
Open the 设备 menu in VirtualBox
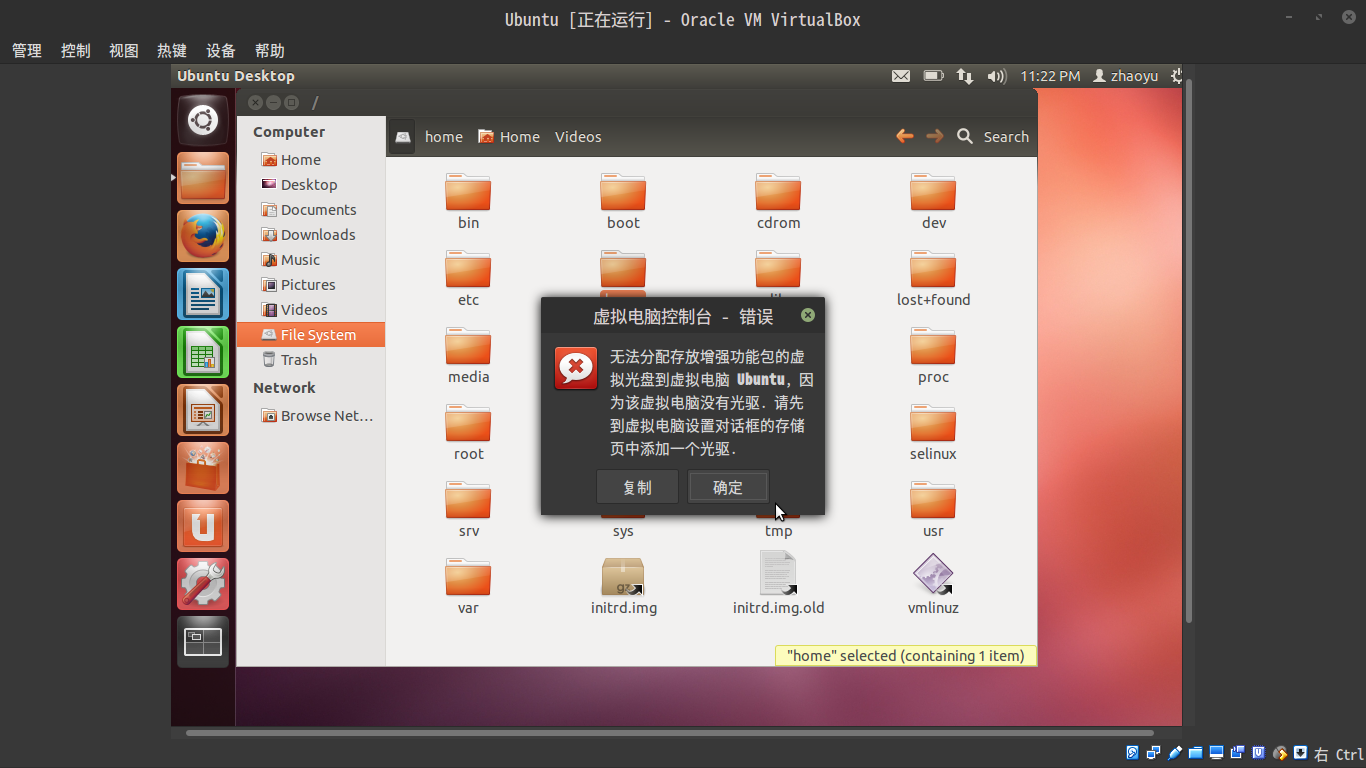(221, 51)
